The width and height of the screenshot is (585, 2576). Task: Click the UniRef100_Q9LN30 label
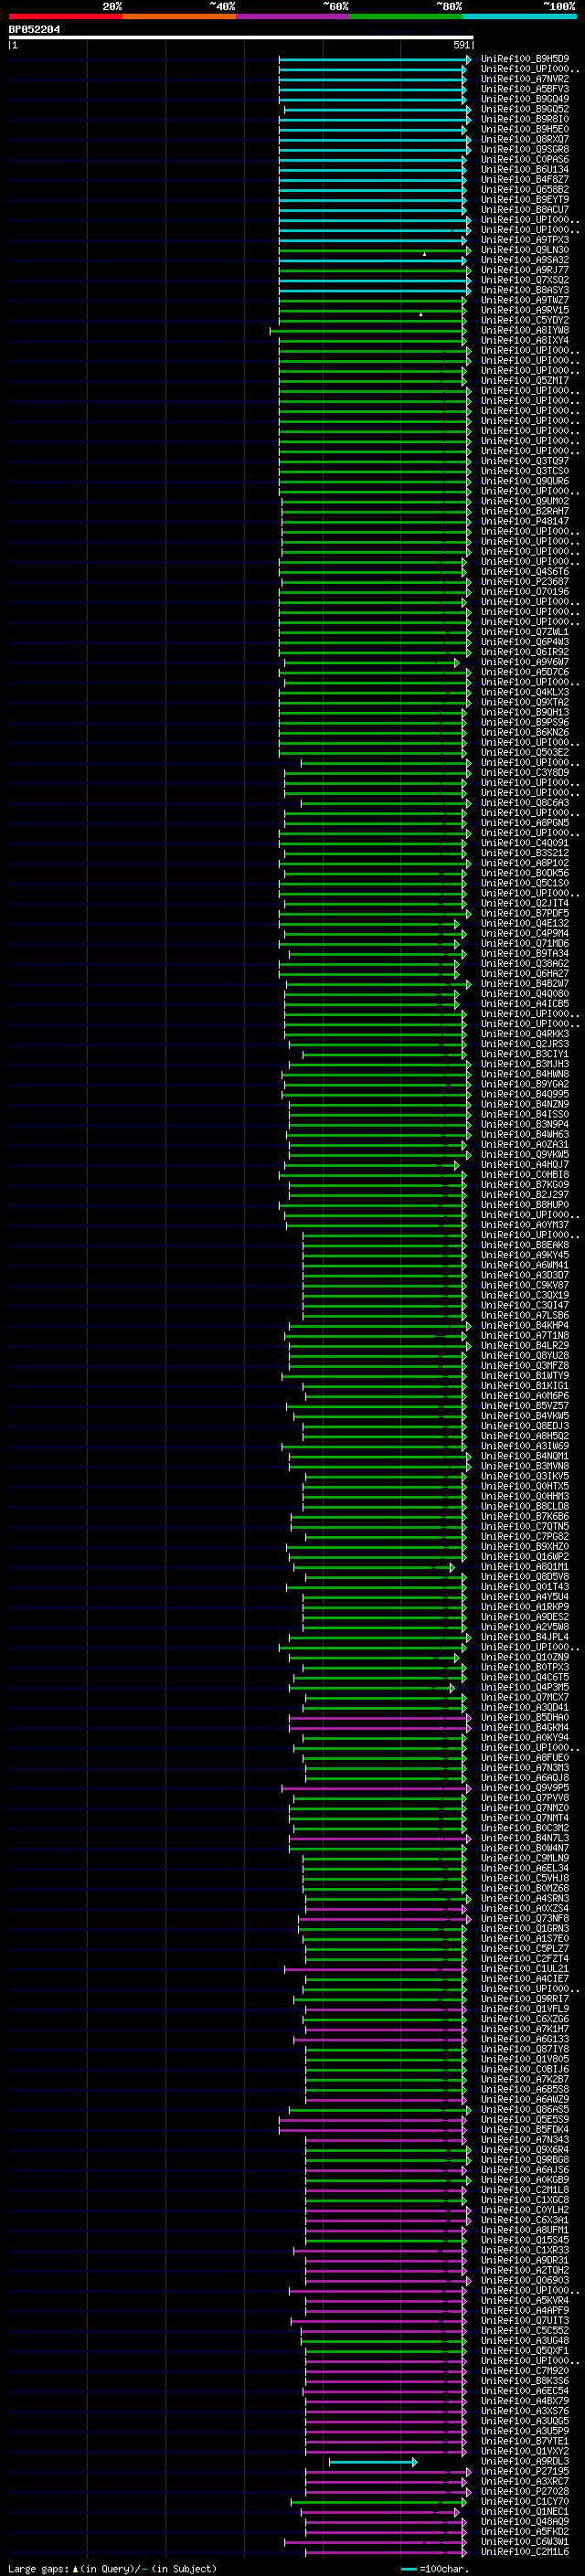coord(525,250)
